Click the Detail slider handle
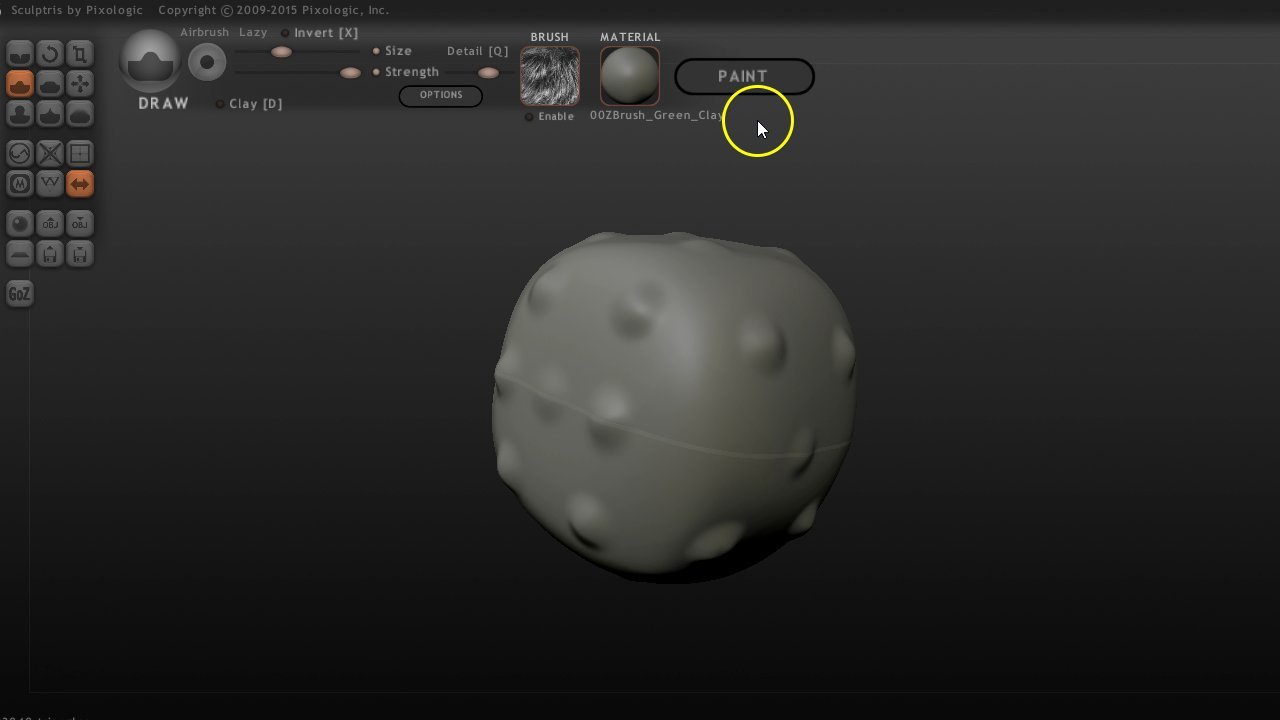This screenshot has width=1280, height=720. pyautogui.click(x=488, y=73)
